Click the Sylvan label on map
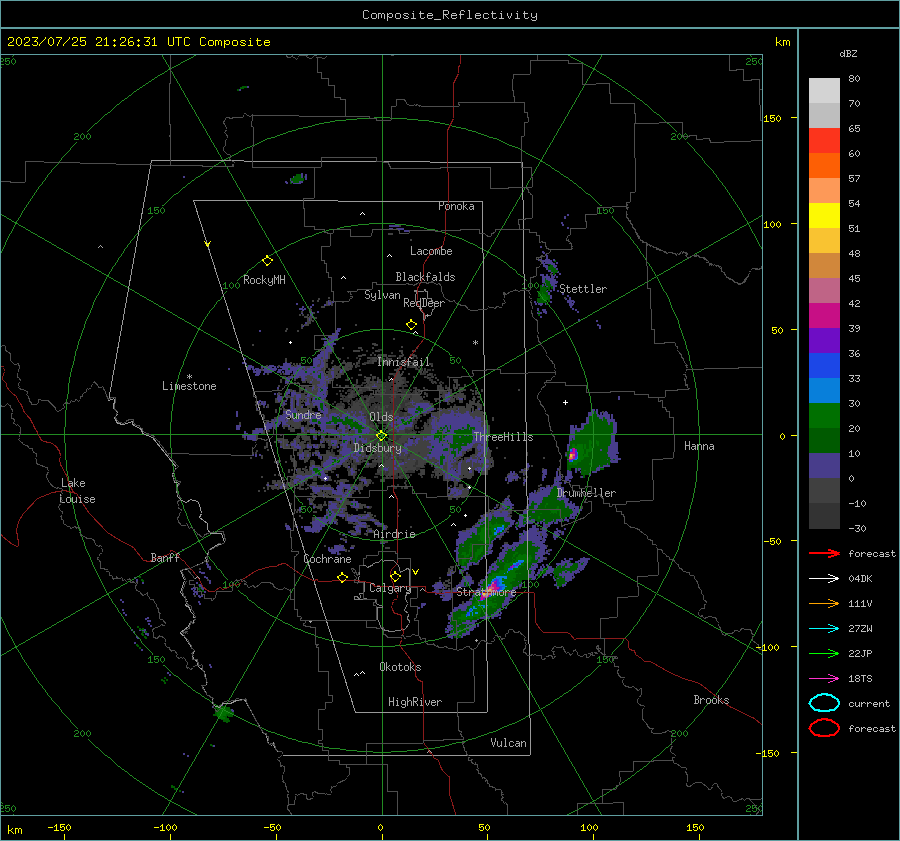 click(382, 295)
